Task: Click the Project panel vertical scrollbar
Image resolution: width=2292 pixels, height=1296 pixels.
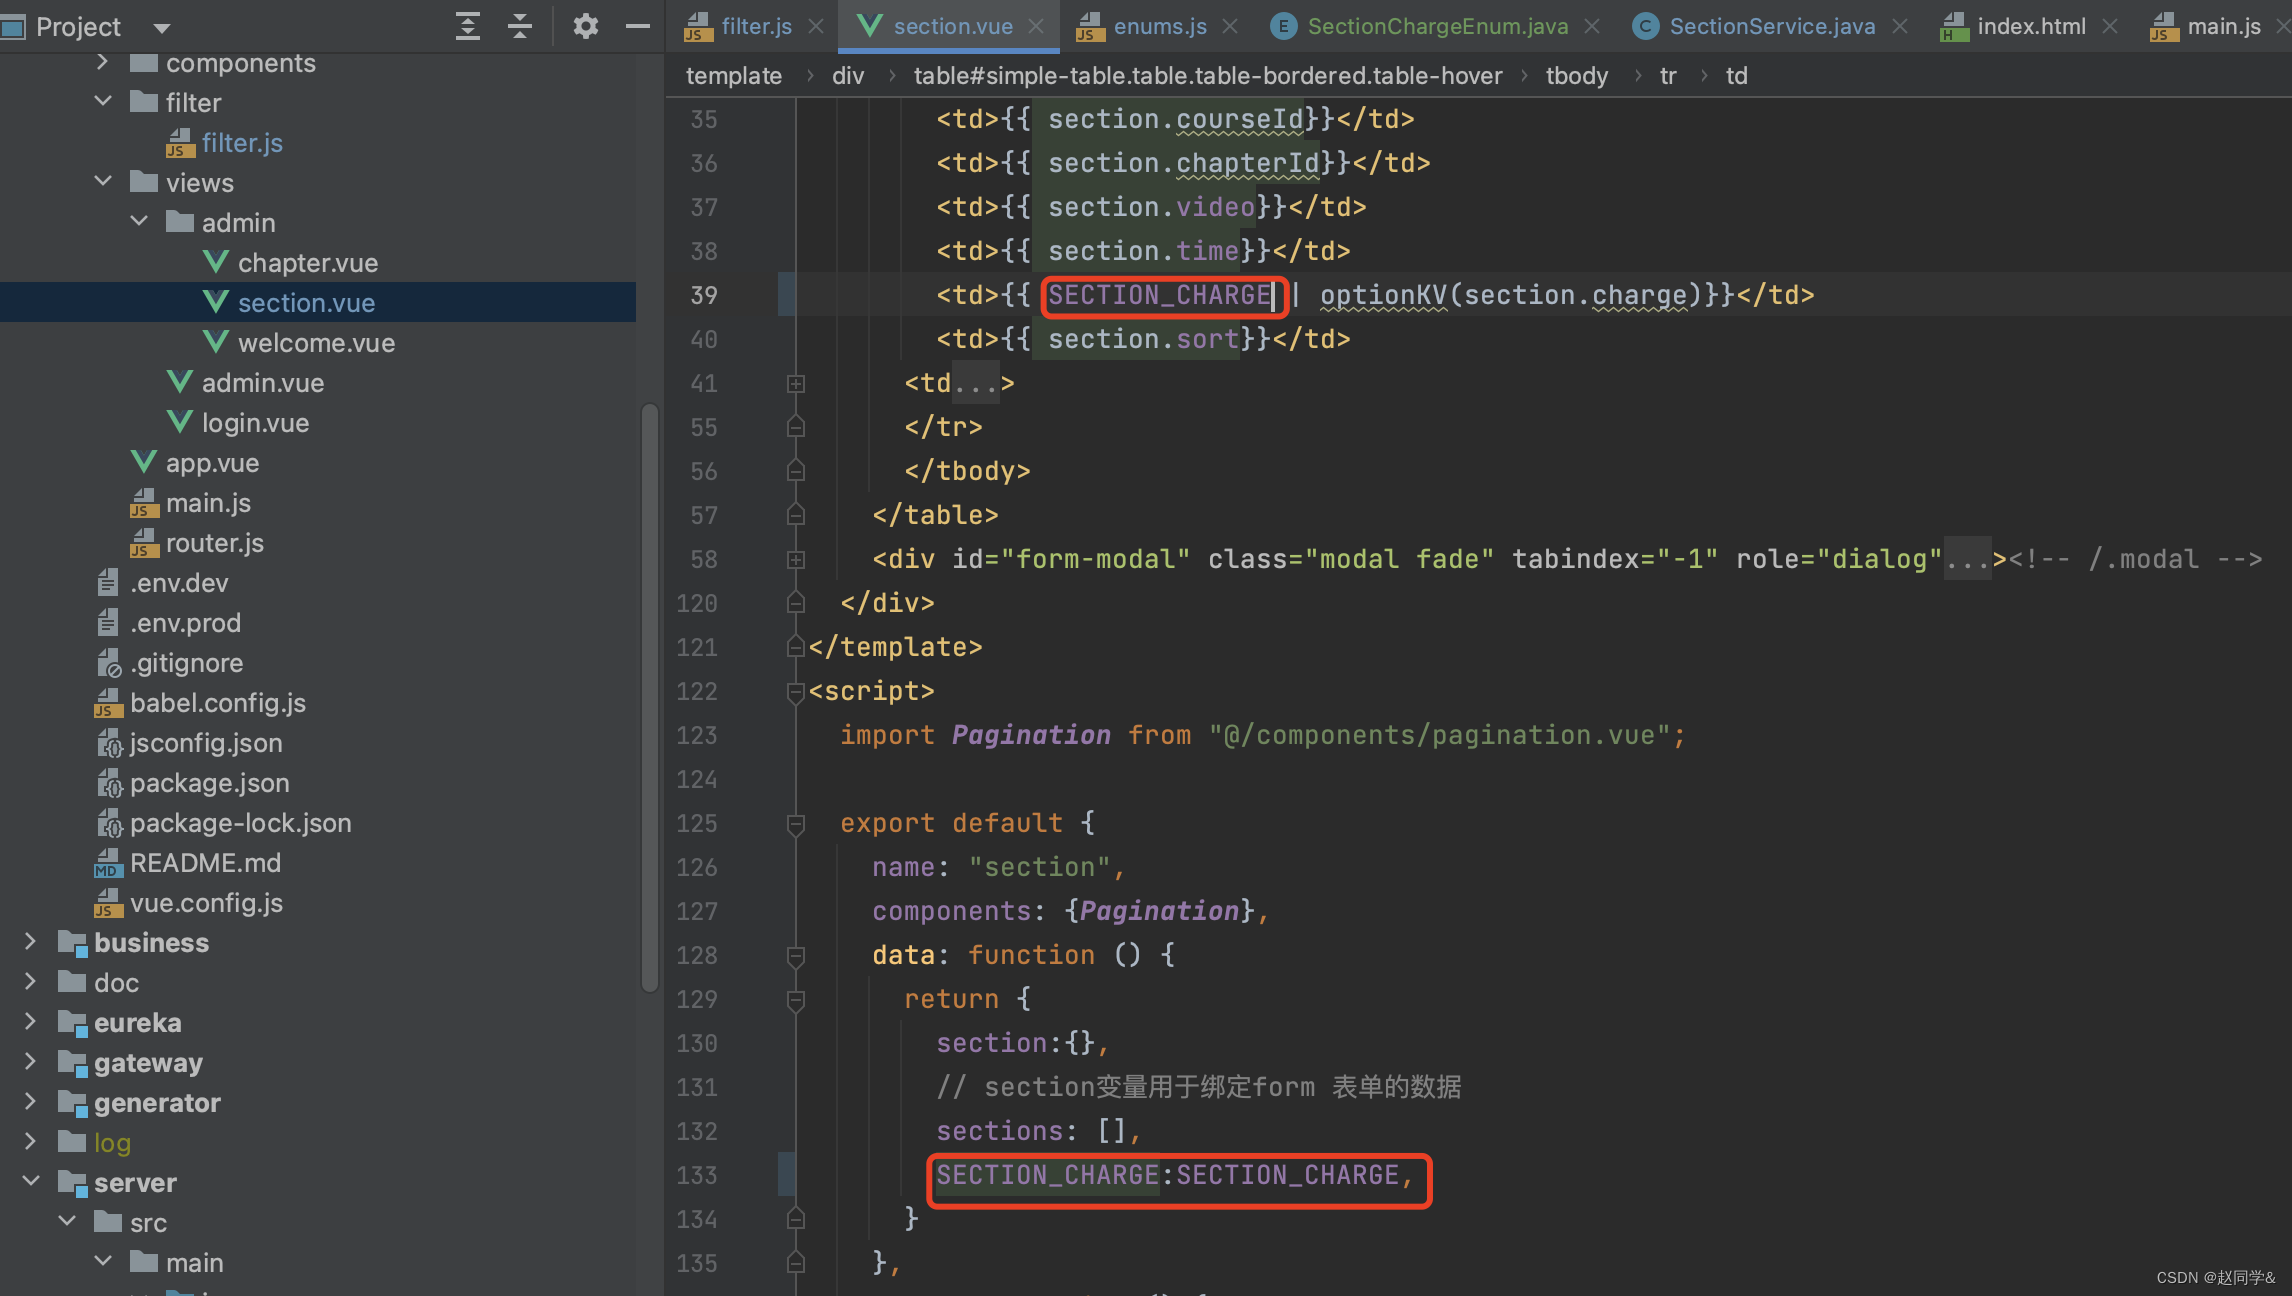Action: [x=649, y=700]
